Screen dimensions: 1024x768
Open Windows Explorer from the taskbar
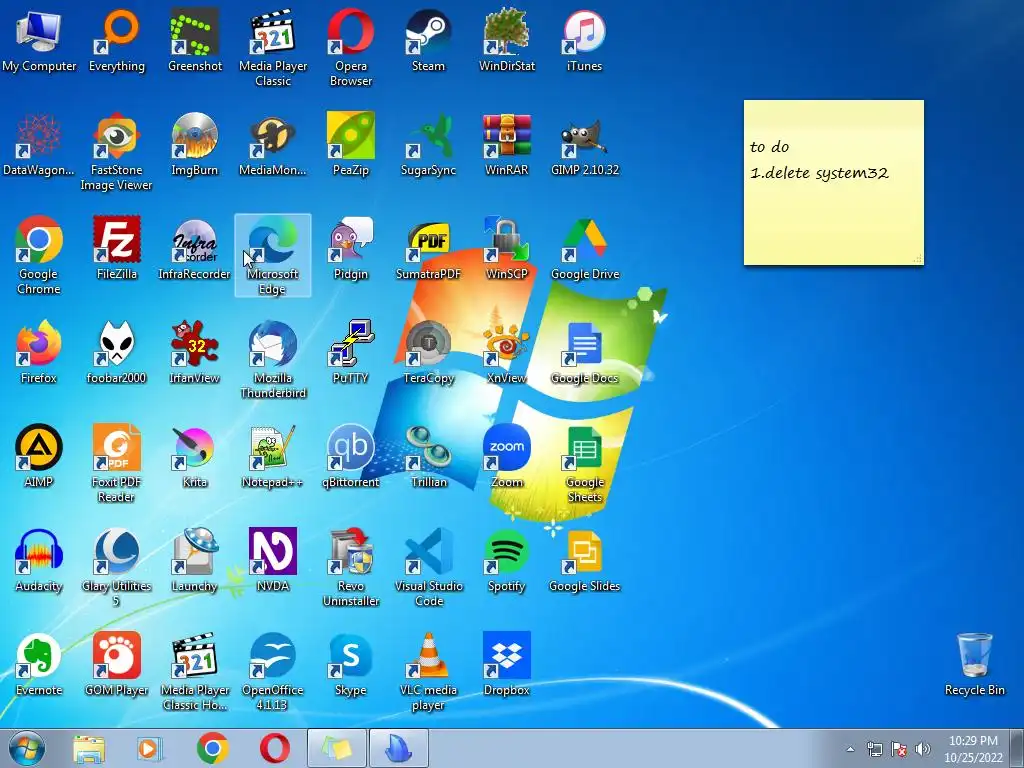89,749
